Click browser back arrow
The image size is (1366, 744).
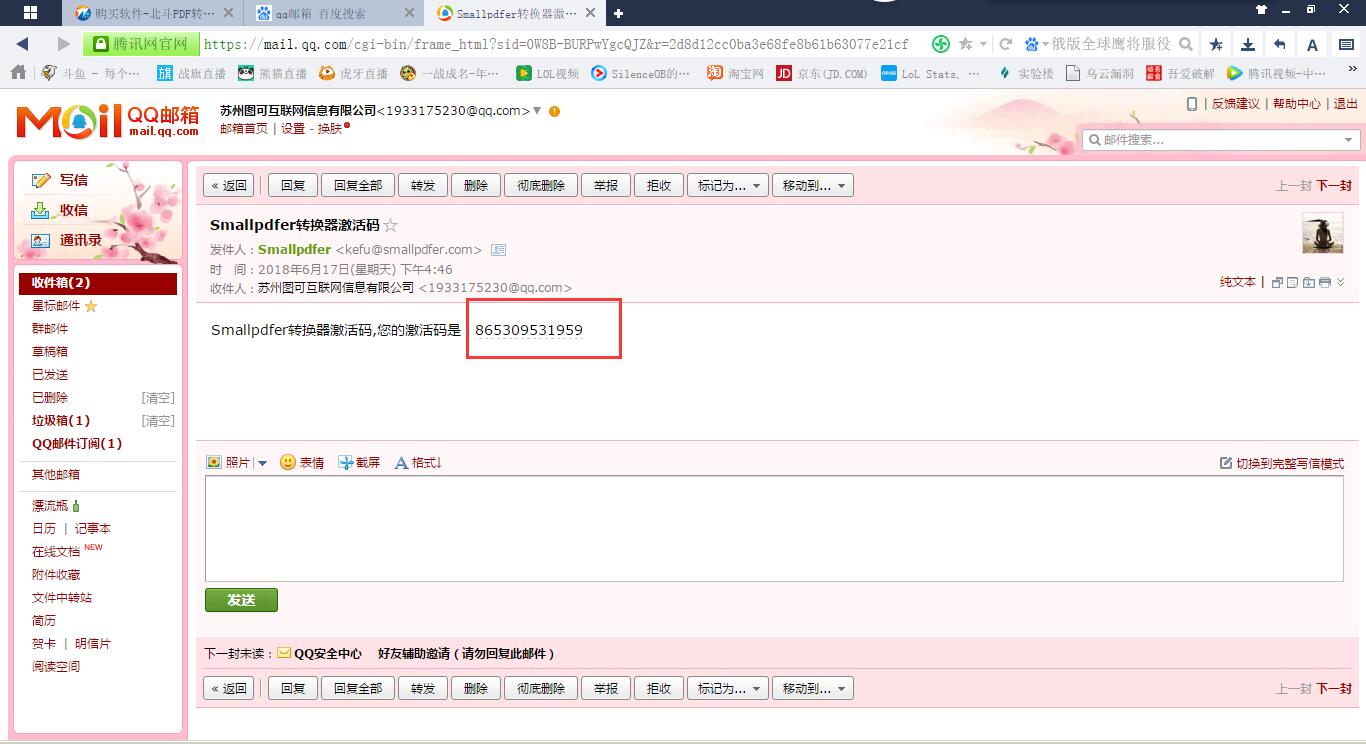tap(23, 44)
